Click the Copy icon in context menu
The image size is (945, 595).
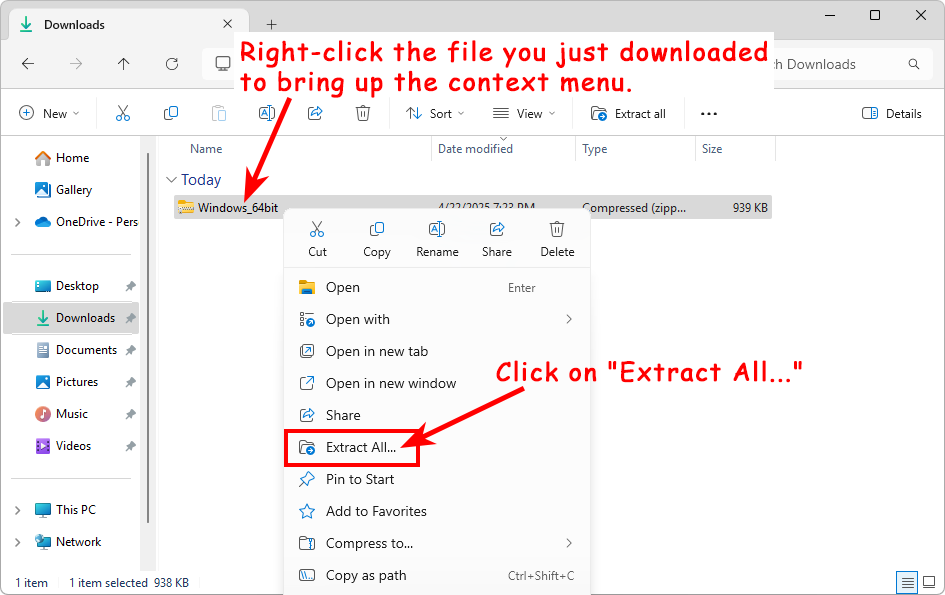click(377, 238)
